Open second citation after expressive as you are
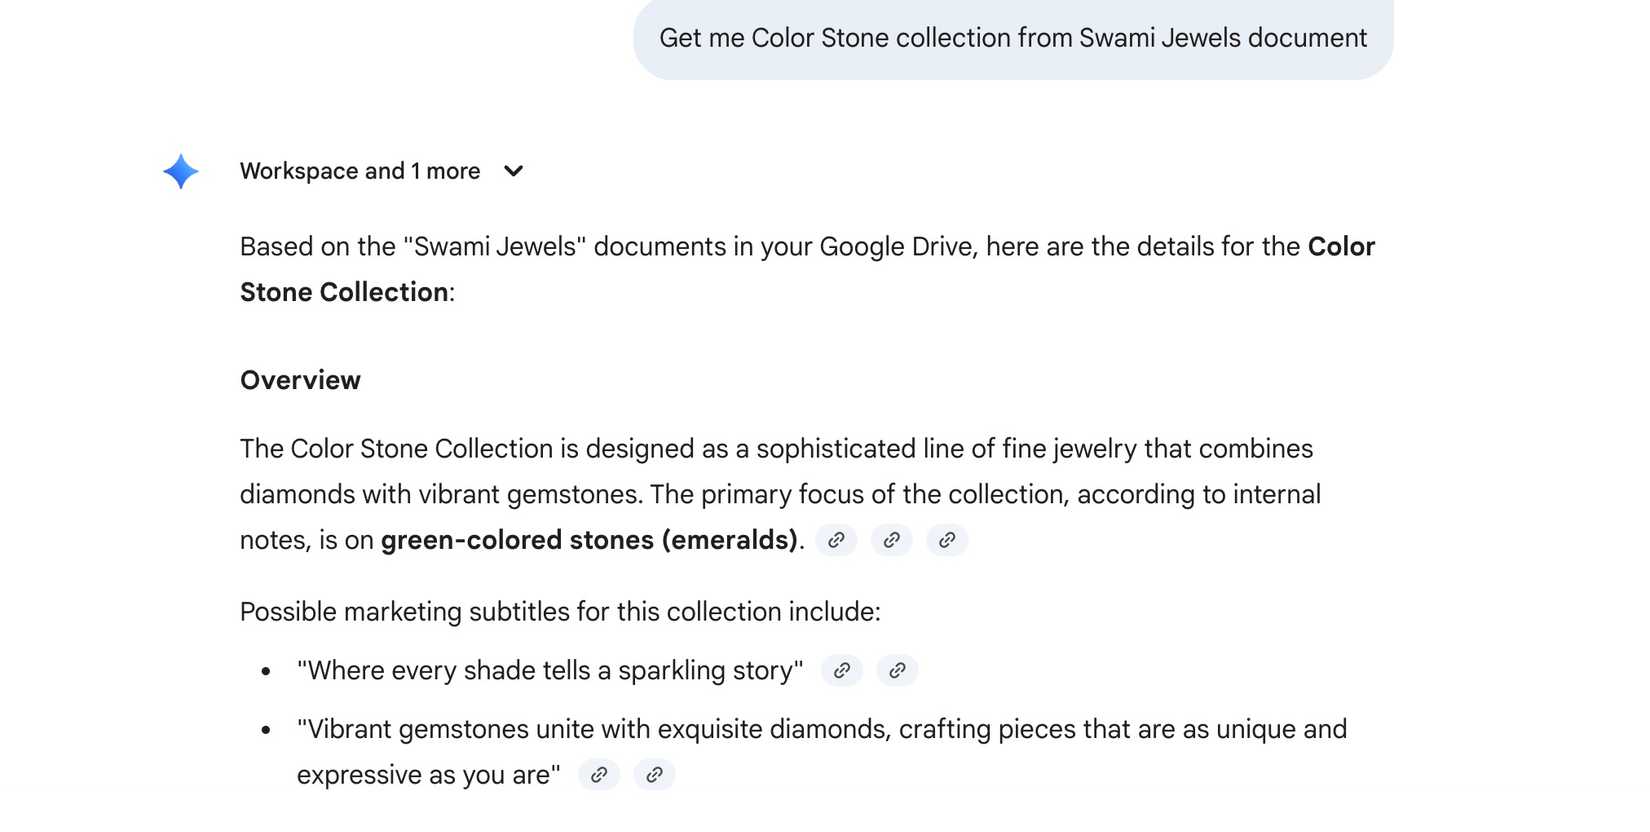 655,774
